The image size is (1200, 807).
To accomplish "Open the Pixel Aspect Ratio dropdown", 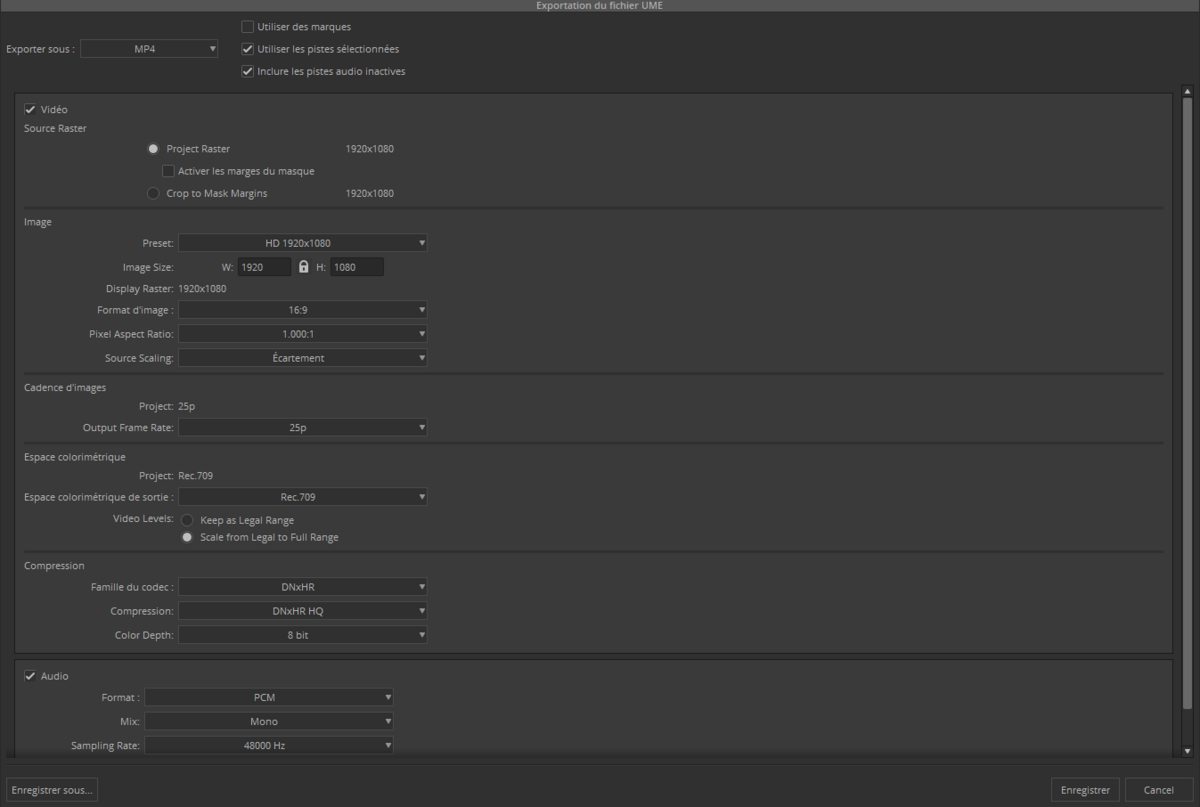I will coord(303,334).
